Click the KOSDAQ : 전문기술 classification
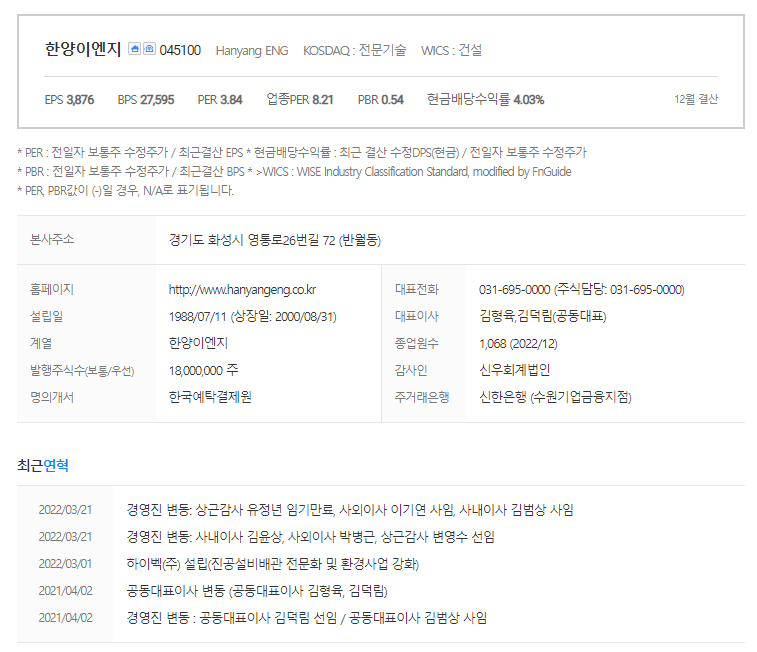Image resolution: width=757 pixels, height=652 pixels. (354, 50)
